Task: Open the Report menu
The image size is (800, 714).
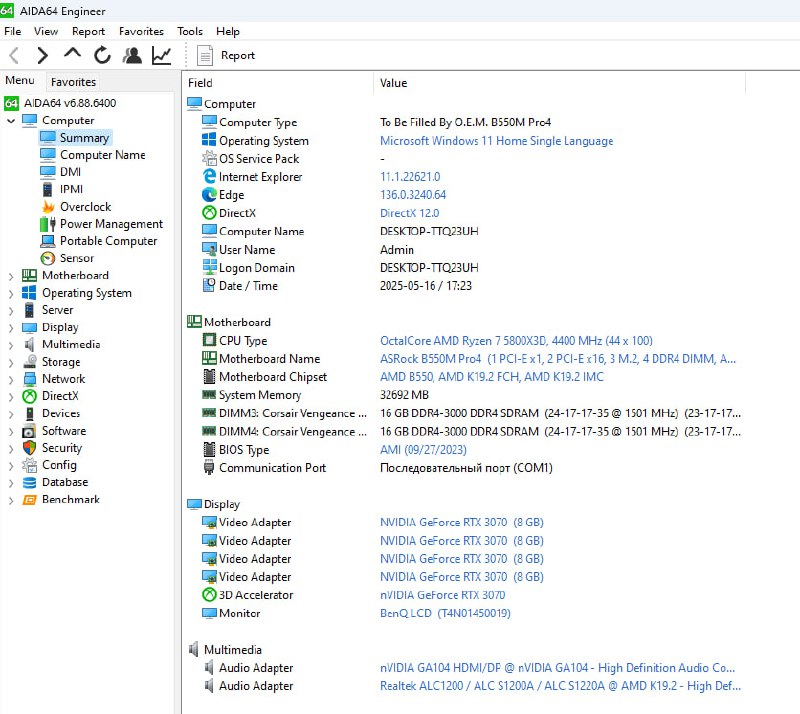Action: (88, 32)
